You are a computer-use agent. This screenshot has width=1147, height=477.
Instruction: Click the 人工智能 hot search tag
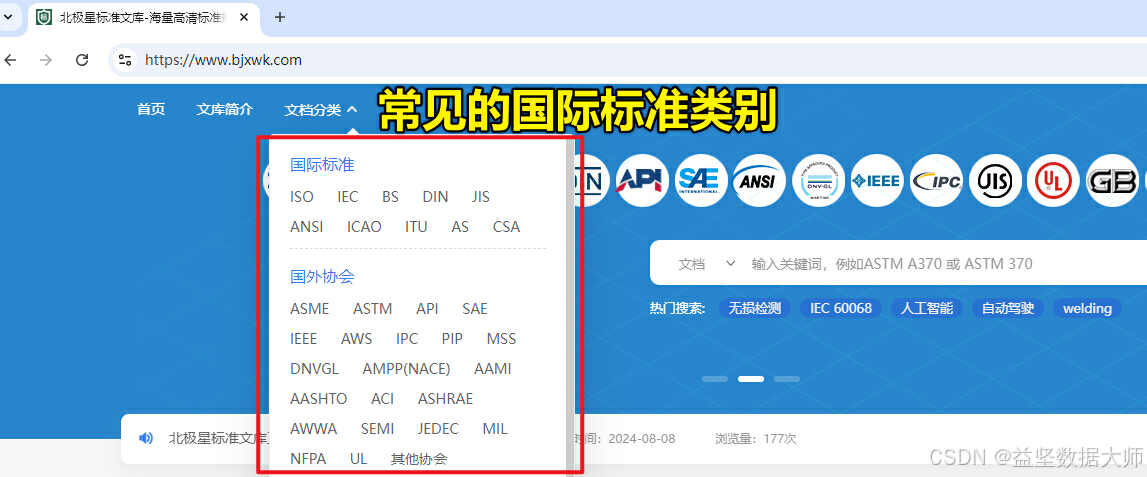(x=927, y=308)
